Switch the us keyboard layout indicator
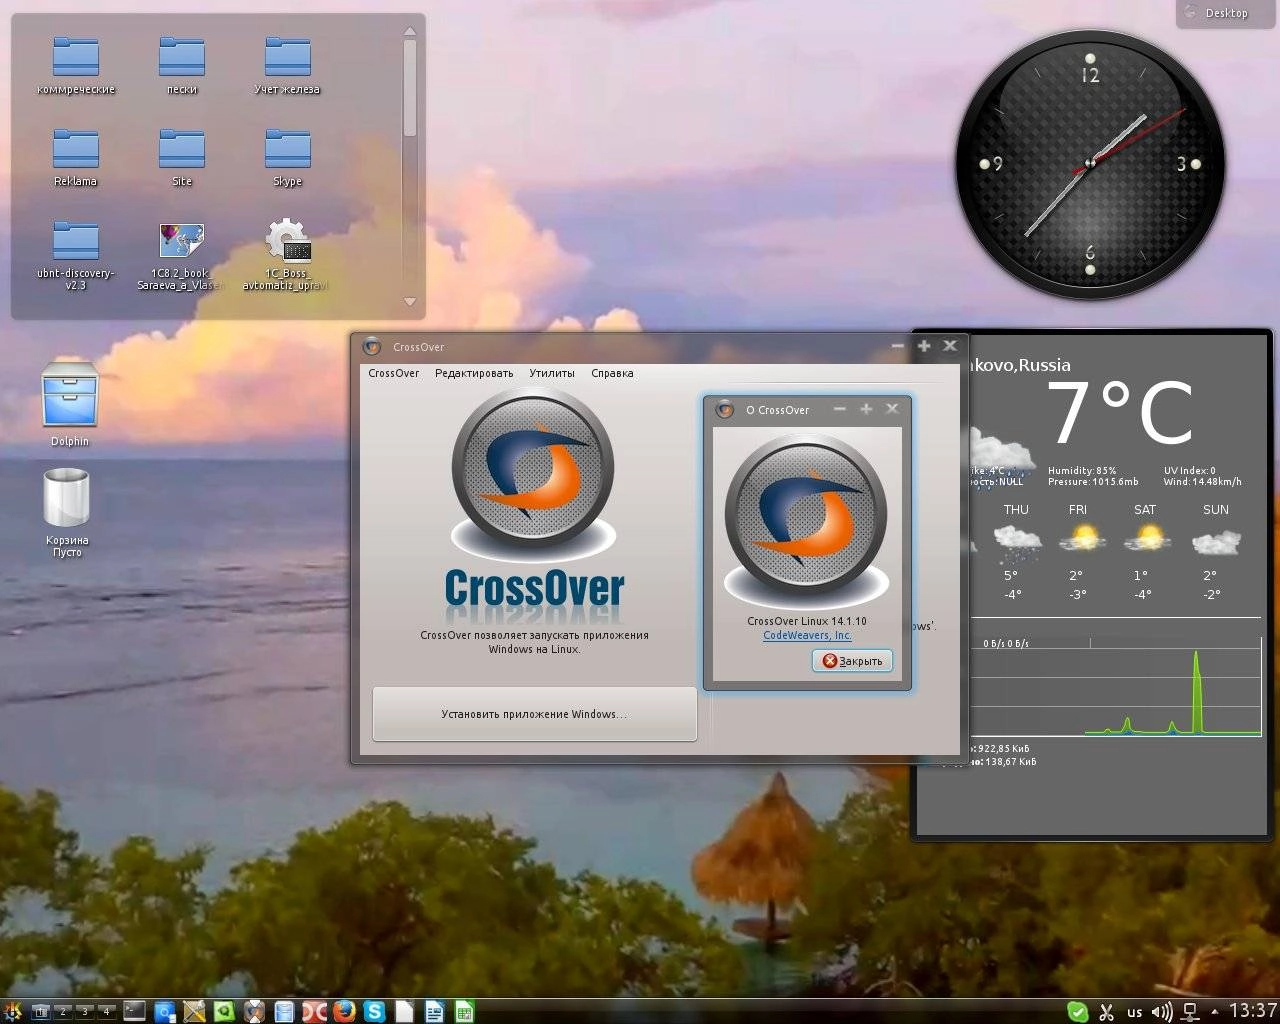The width and height of the screenshot is (1280, 1024). coord(1135,1012)
